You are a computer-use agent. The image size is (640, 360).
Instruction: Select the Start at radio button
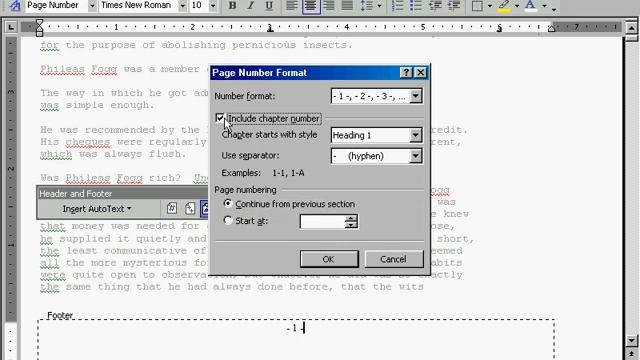click(x=228, y=221)
